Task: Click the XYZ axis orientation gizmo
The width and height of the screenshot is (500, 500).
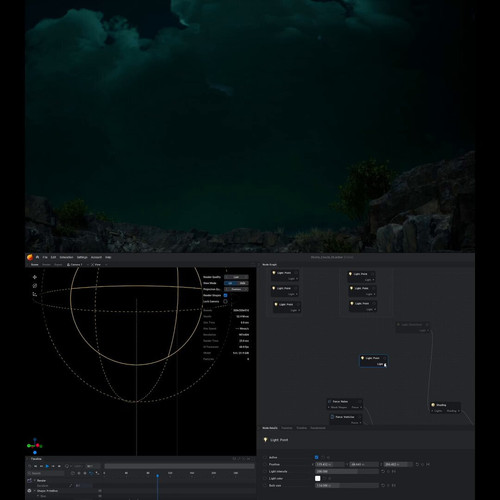Action: click(35, 446)
